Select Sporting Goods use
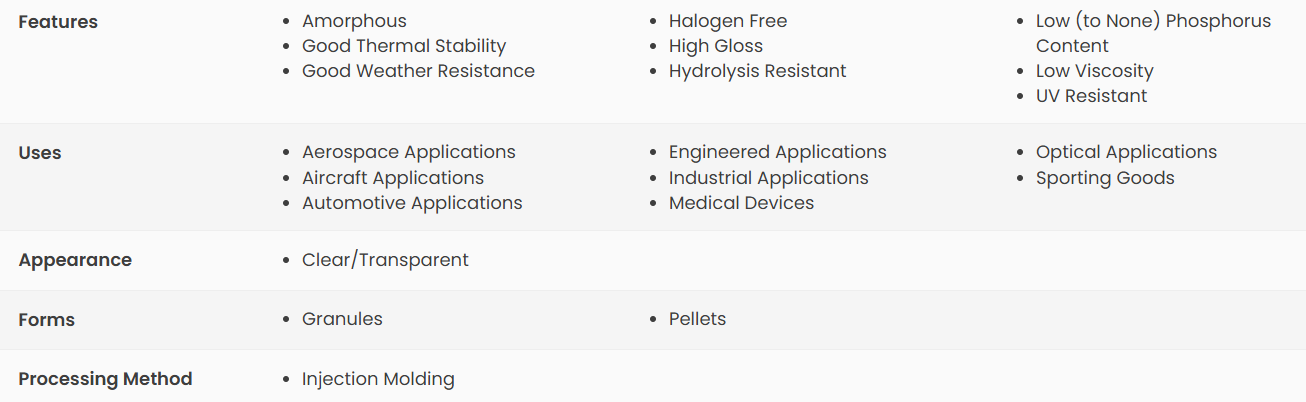 click(x=1105, y=178)
